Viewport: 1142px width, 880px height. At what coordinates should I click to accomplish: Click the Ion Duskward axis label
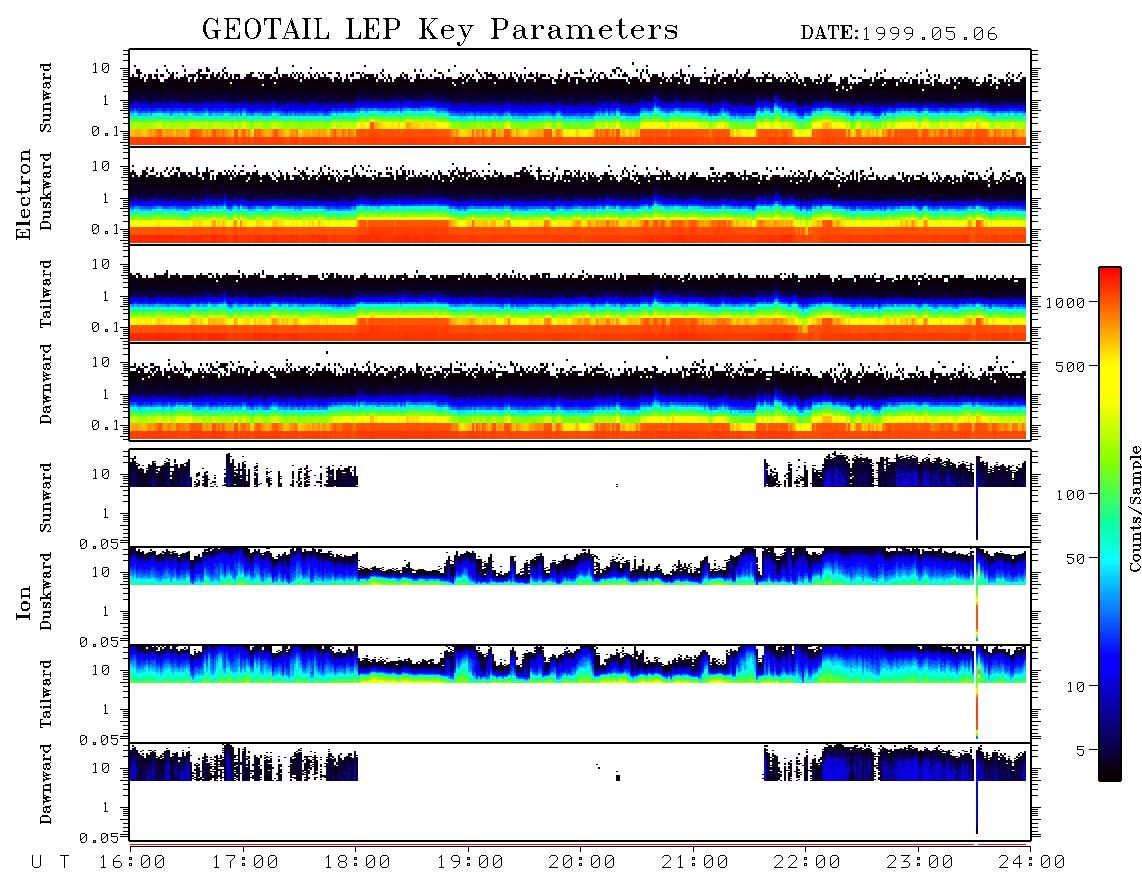point(46,591)
